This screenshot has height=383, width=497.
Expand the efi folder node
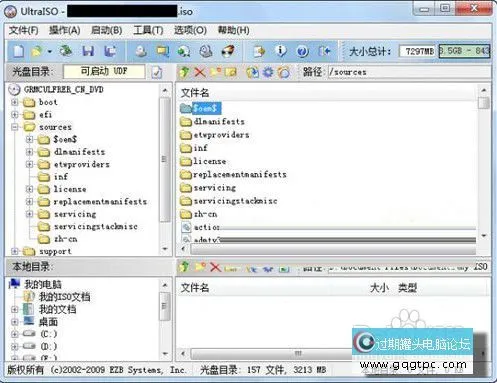pos(14,114)
